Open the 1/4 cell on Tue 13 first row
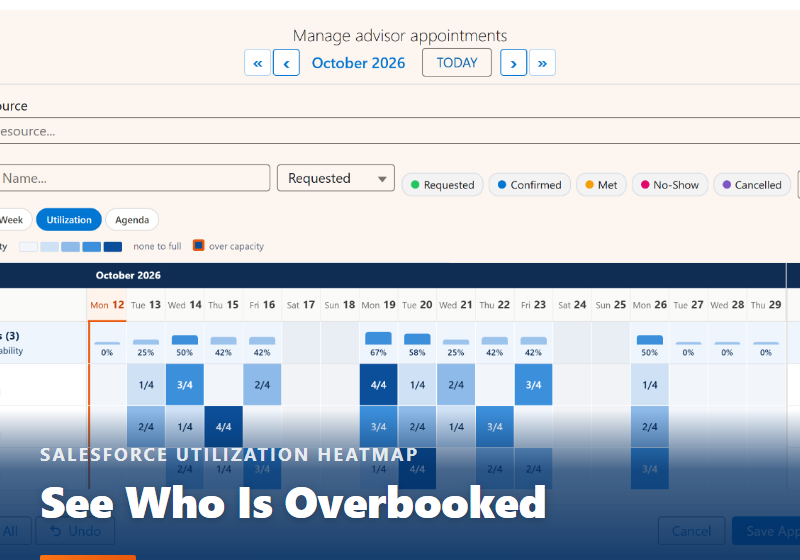Screen dimensions: 800x560 [146, 385]
